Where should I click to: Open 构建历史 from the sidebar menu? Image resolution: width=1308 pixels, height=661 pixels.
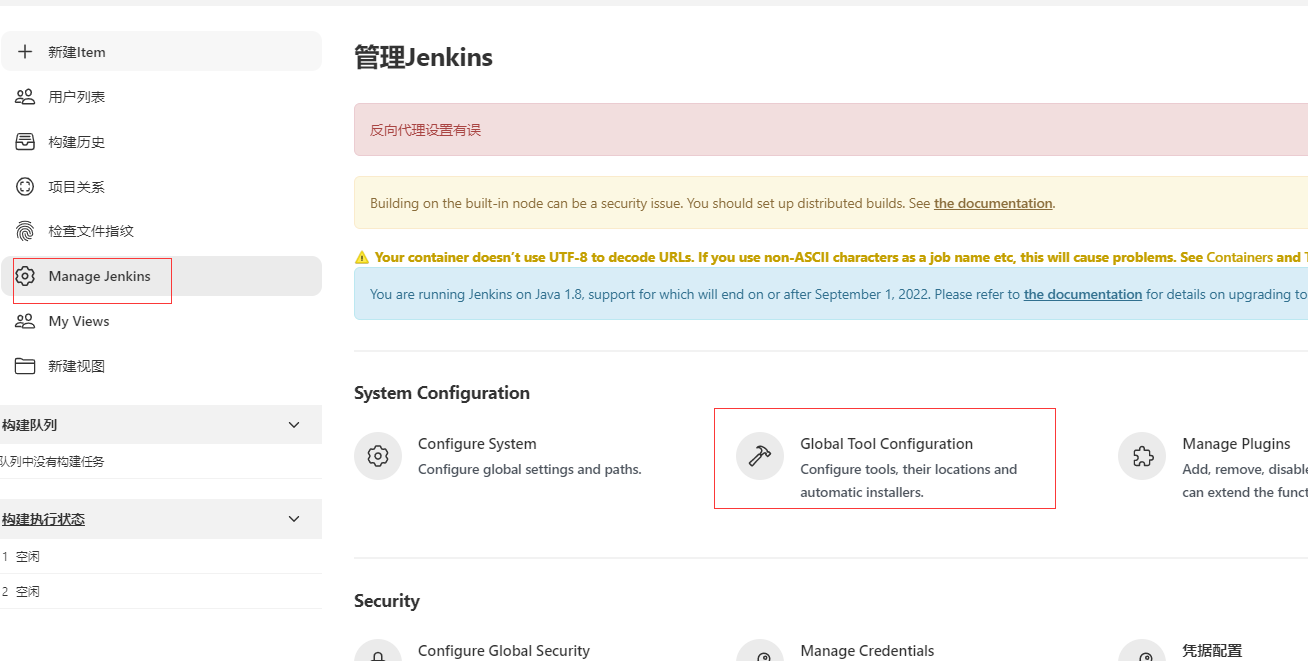(x=77, y=142)
